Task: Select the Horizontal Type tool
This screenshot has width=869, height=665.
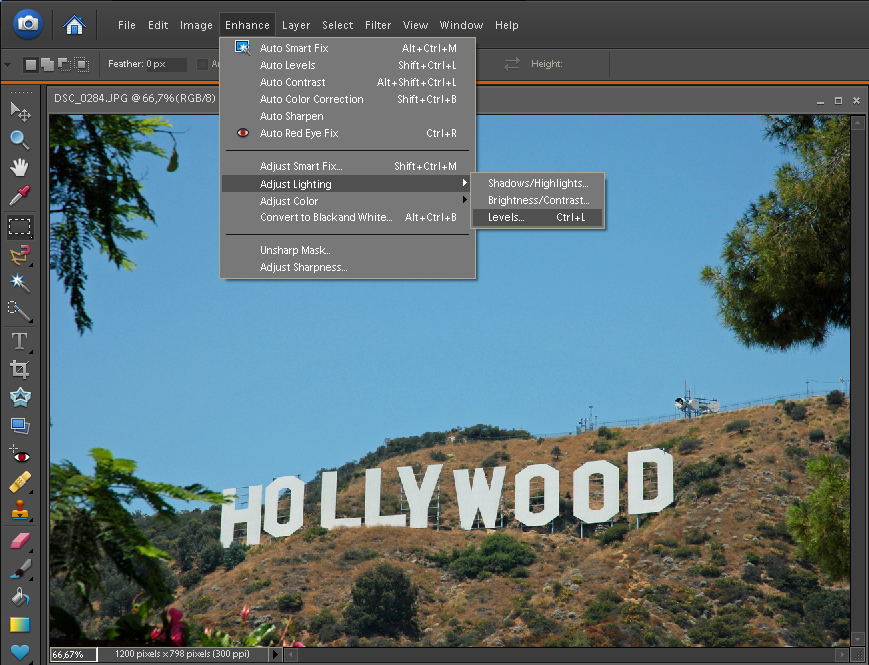Action: coord(20,341)
